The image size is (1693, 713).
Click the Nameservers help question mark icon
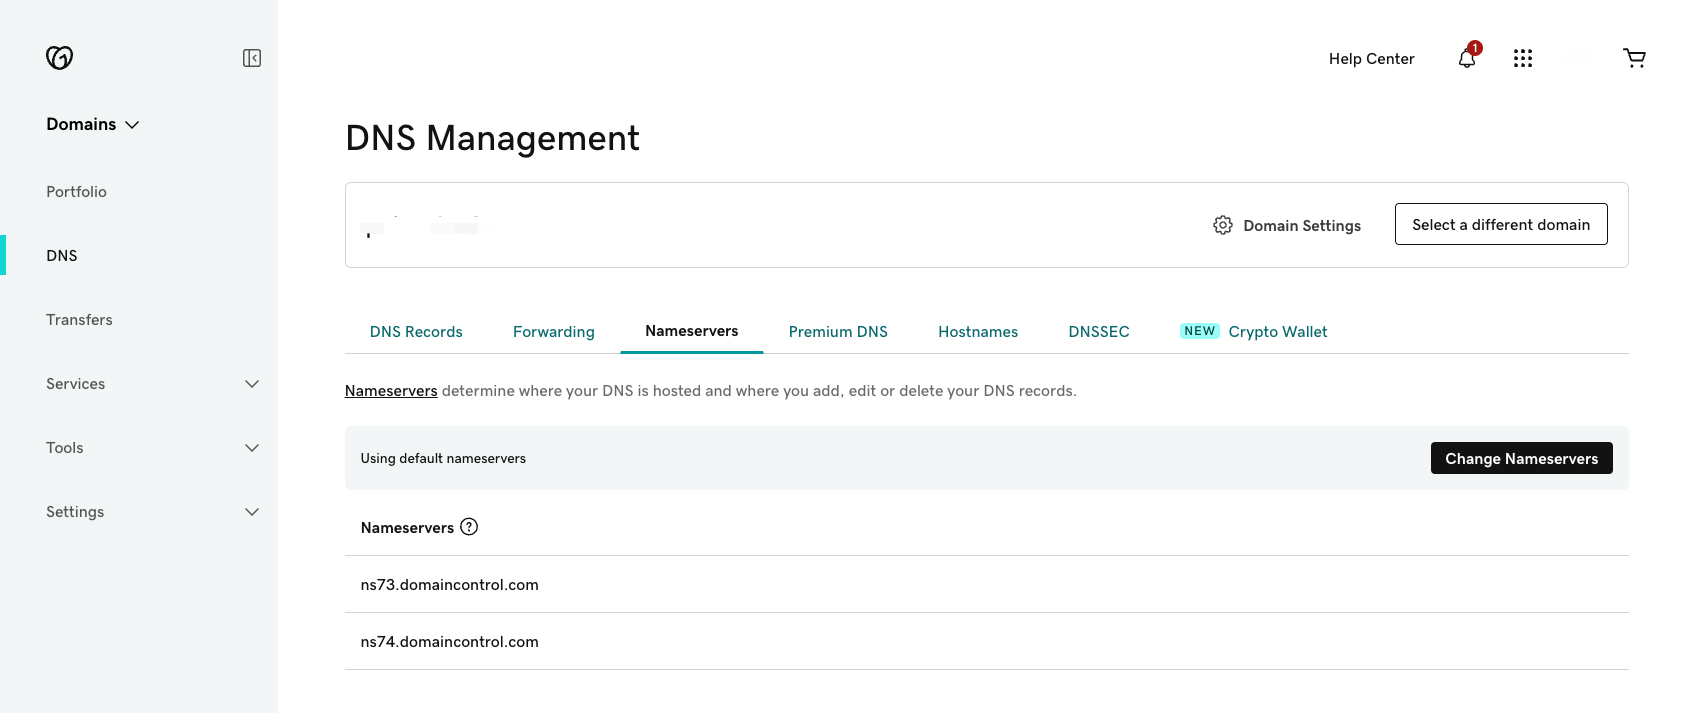[x=469, y=527]
